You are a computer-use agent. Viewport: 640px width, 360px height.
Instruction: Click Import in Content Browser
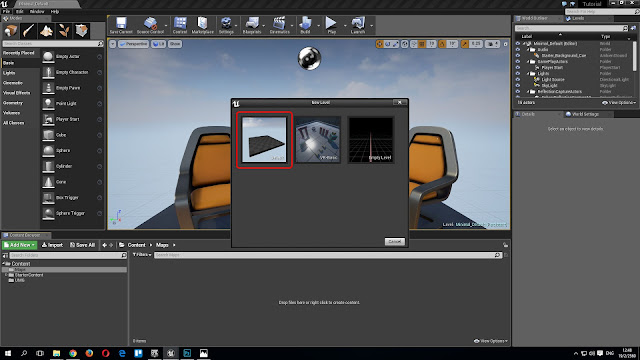53,245
